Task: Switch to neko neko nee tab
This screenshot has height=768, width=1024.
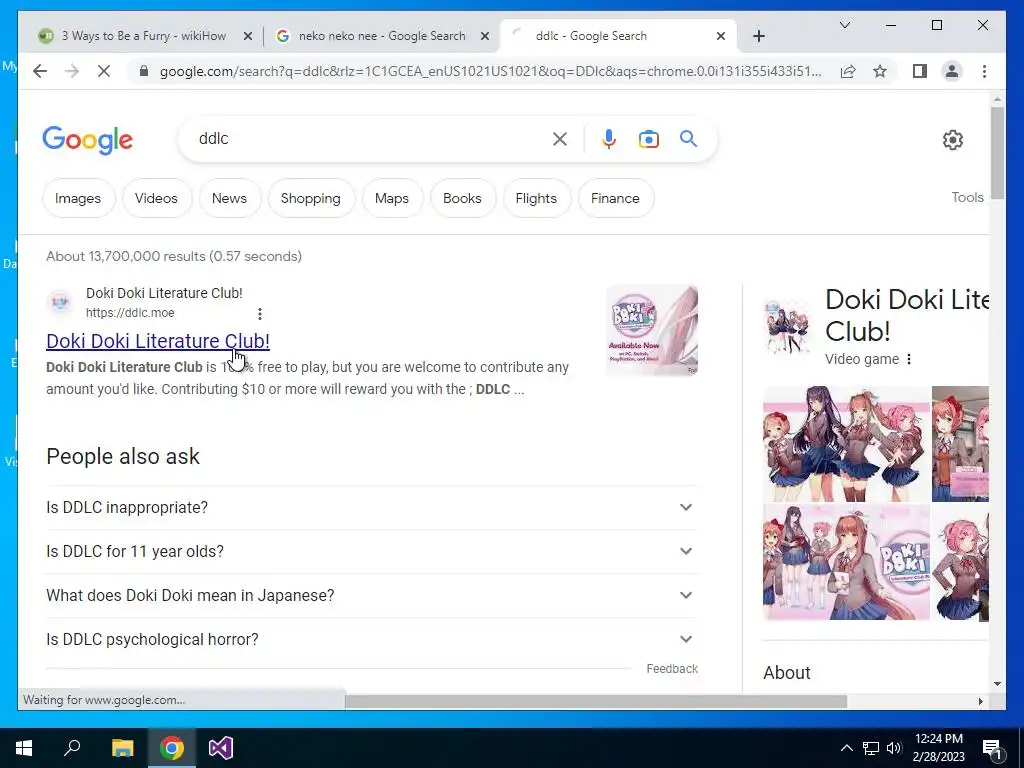Action: (x=382, y=36)
